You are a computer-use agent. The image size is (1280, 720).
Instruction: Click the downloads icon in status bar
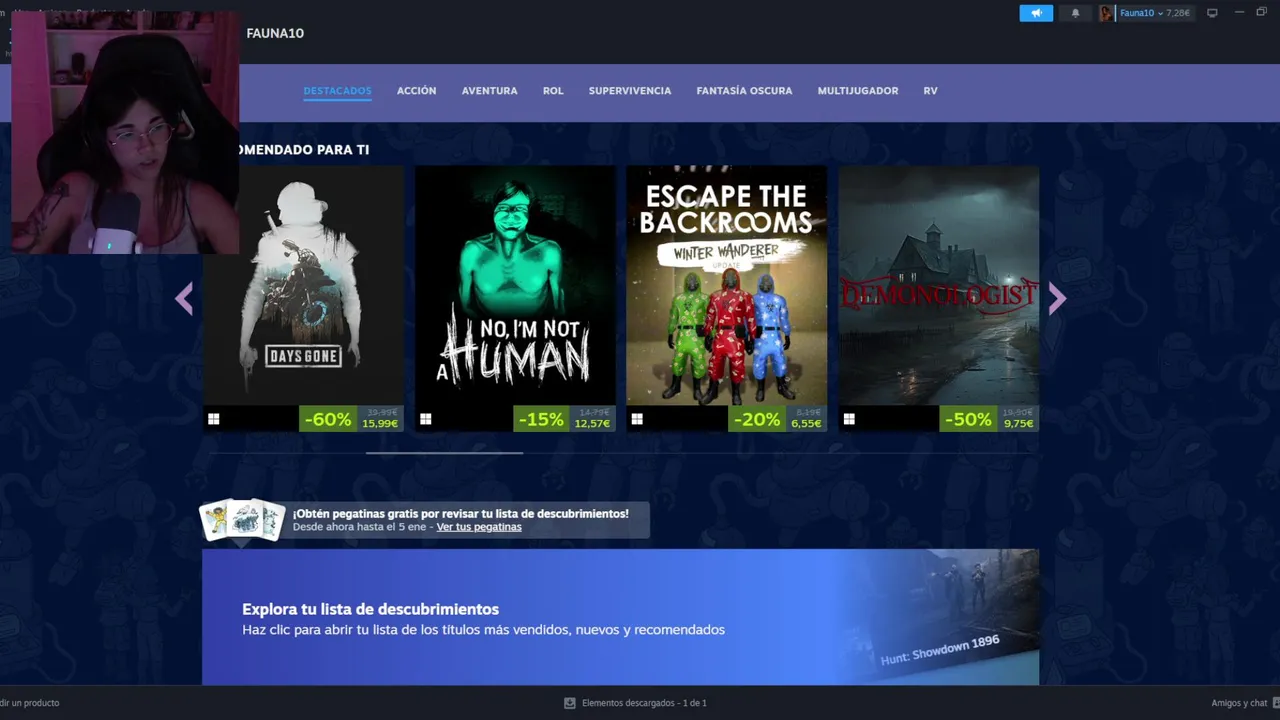pyautogui.click(x=570, y=703)
